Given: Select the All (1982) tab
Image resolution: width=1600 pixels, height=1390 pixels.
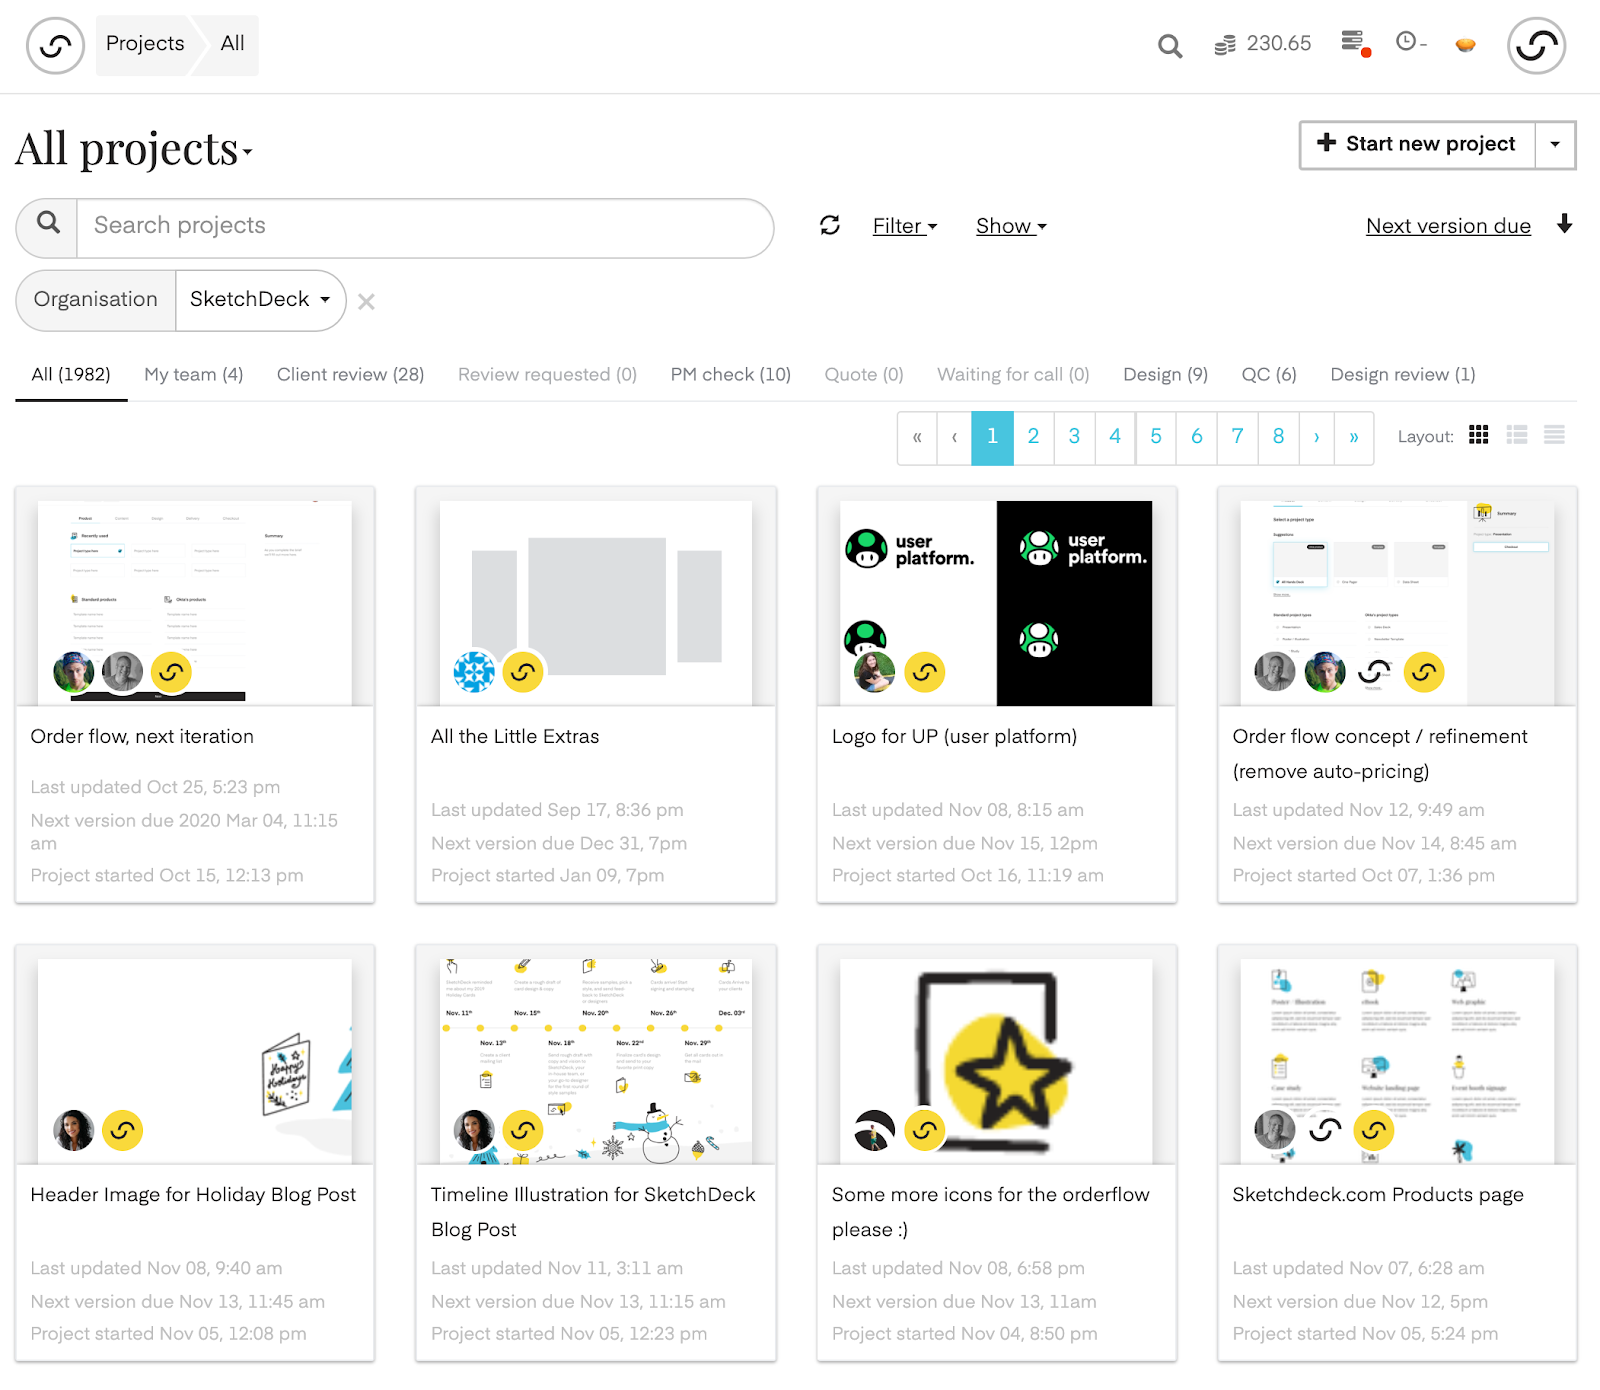Looking at the screenshot, I should click(x=71, y=374).
